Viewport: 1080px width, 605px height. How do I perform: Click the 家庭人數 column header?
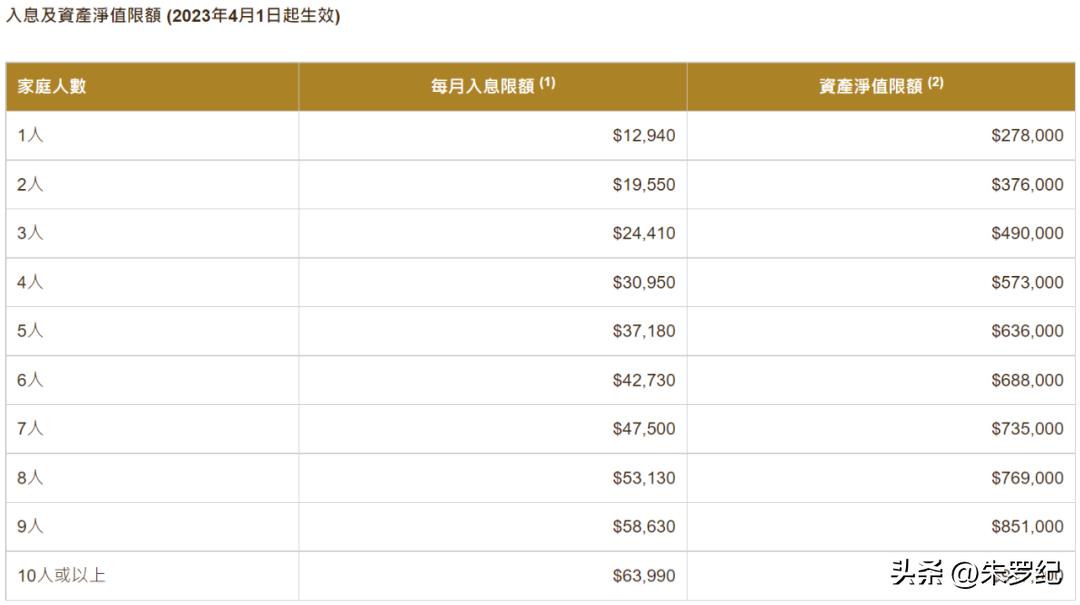click(x=52, y=86)
